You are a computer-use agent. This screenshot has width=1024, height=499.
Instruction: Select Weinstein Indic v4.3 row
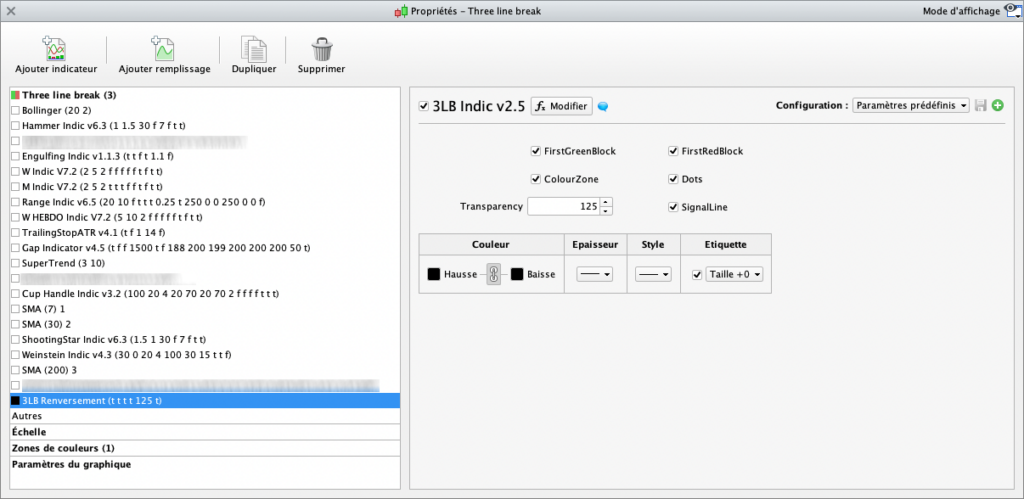tap(204, 355)
